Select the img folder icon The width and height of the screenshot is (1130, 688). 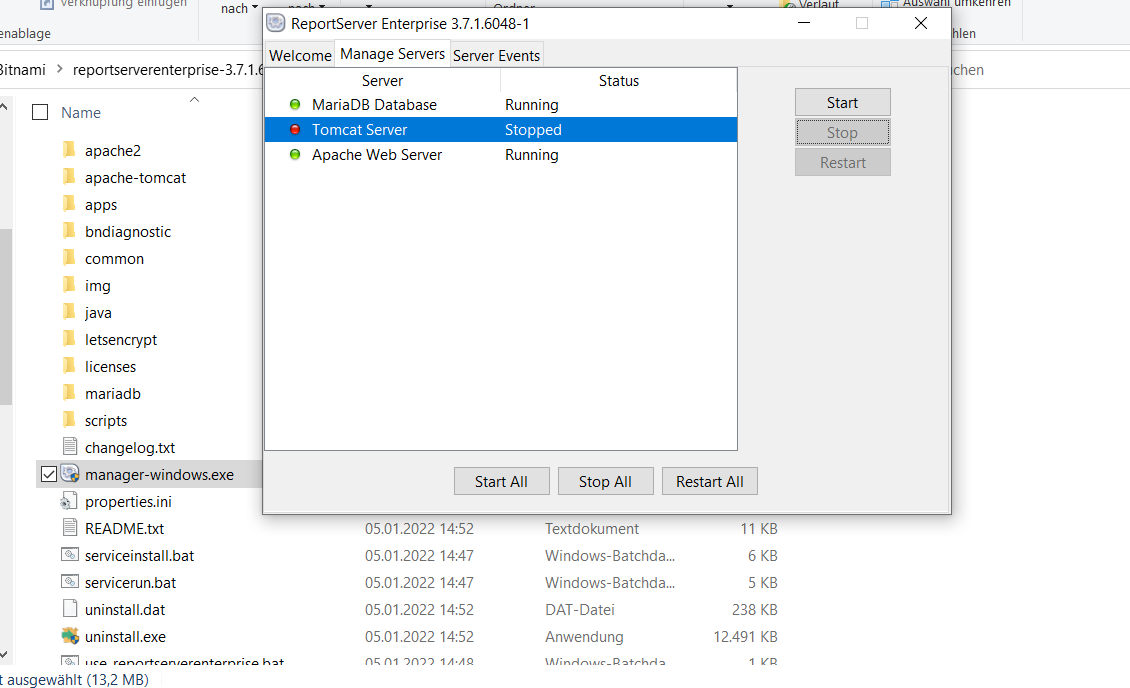(x=69, y=285)
